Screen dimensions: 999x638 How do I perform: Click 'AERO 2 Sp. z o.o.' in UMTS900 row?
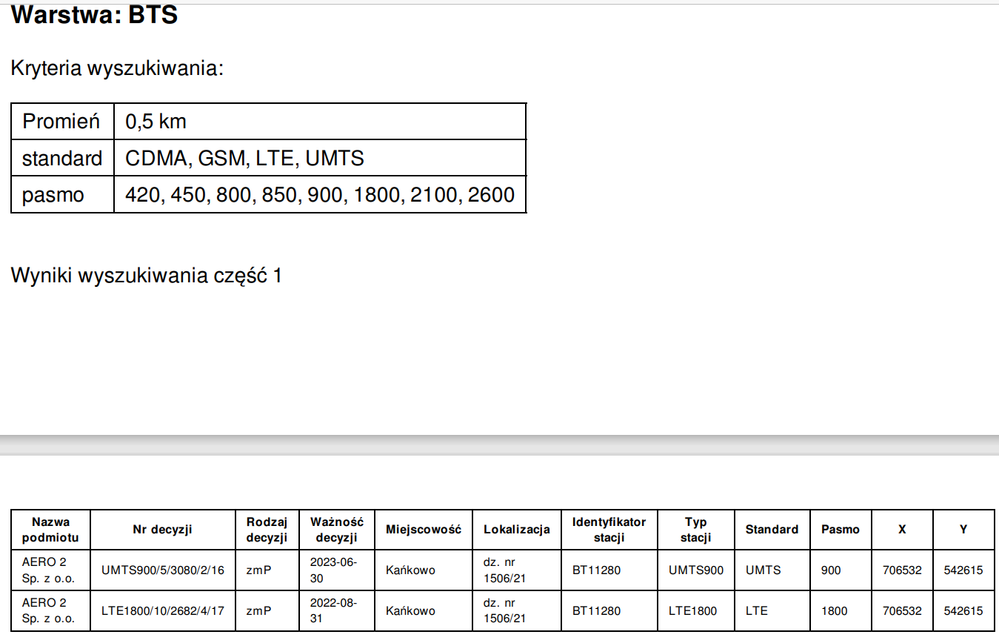click(48, 570)
